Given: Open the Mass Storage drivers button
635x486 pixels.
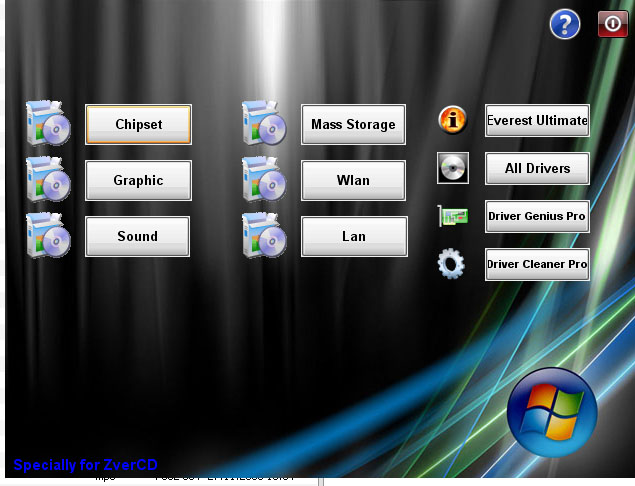Looking at the screenshot, I should 353,124.
